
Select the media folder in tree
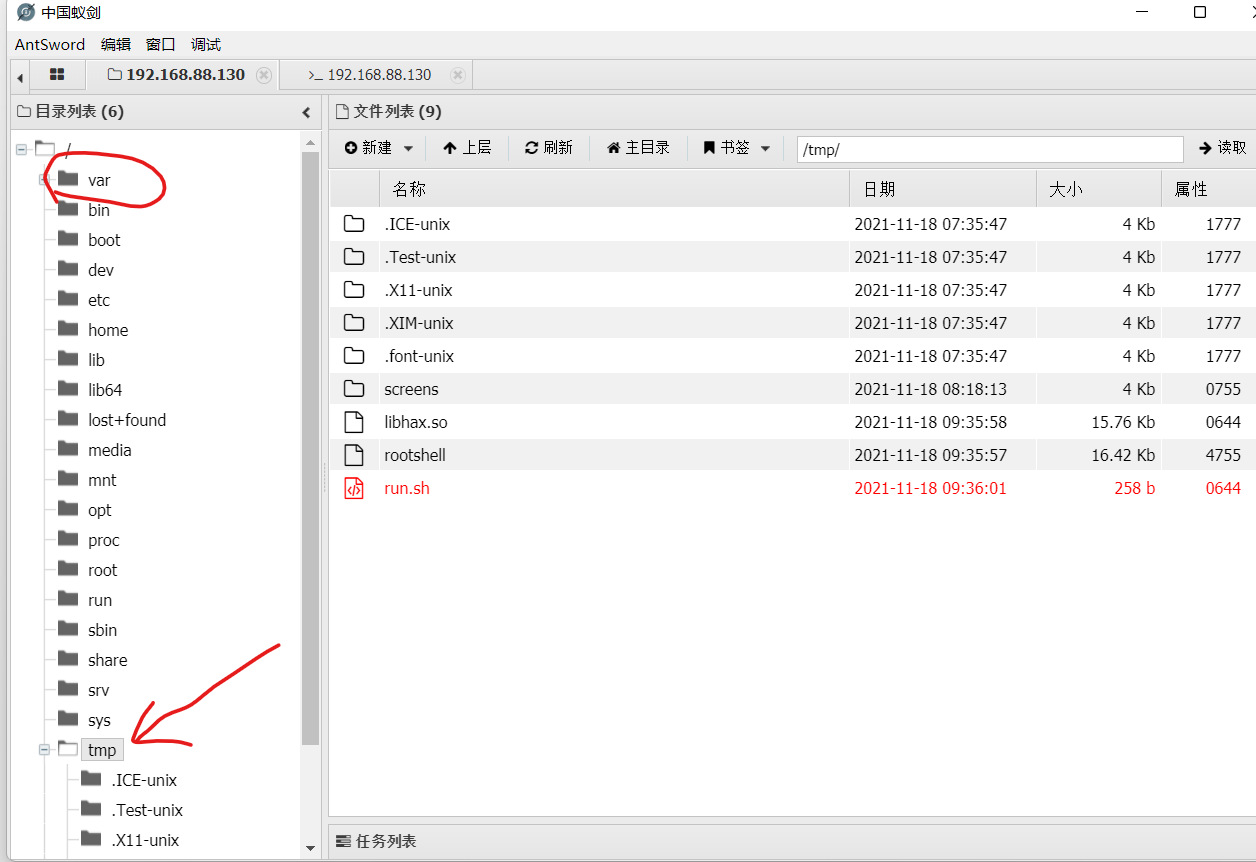click(x=110, y=450)
